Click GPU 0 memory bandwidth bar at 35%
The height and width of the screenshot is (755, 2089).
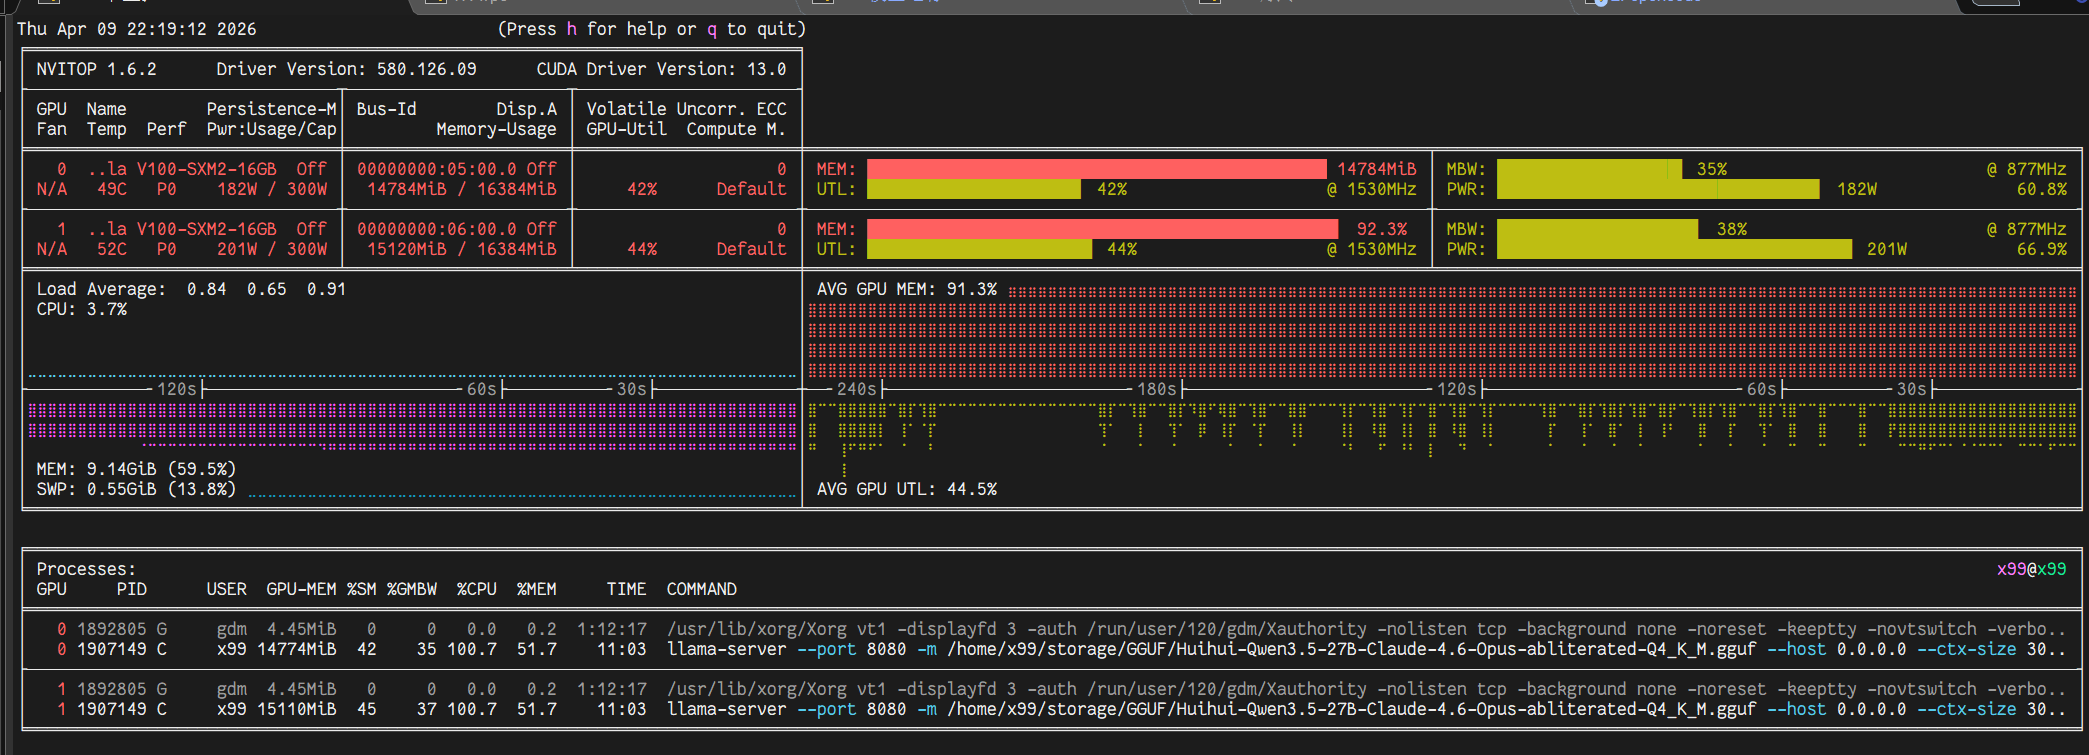(1588, 169)
